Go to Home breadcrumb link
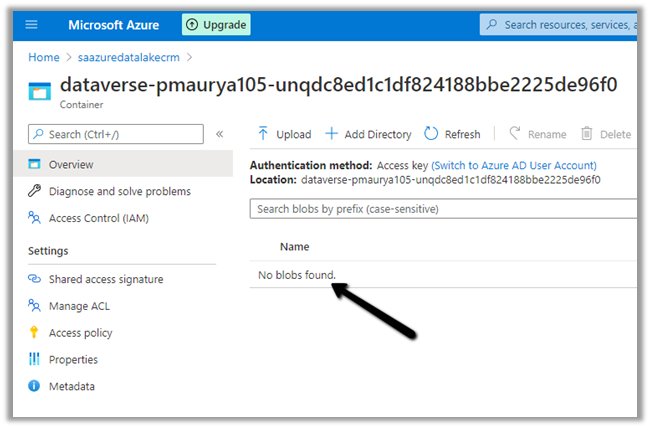Screen dimensions: 650x428 (x=44, y=58)
